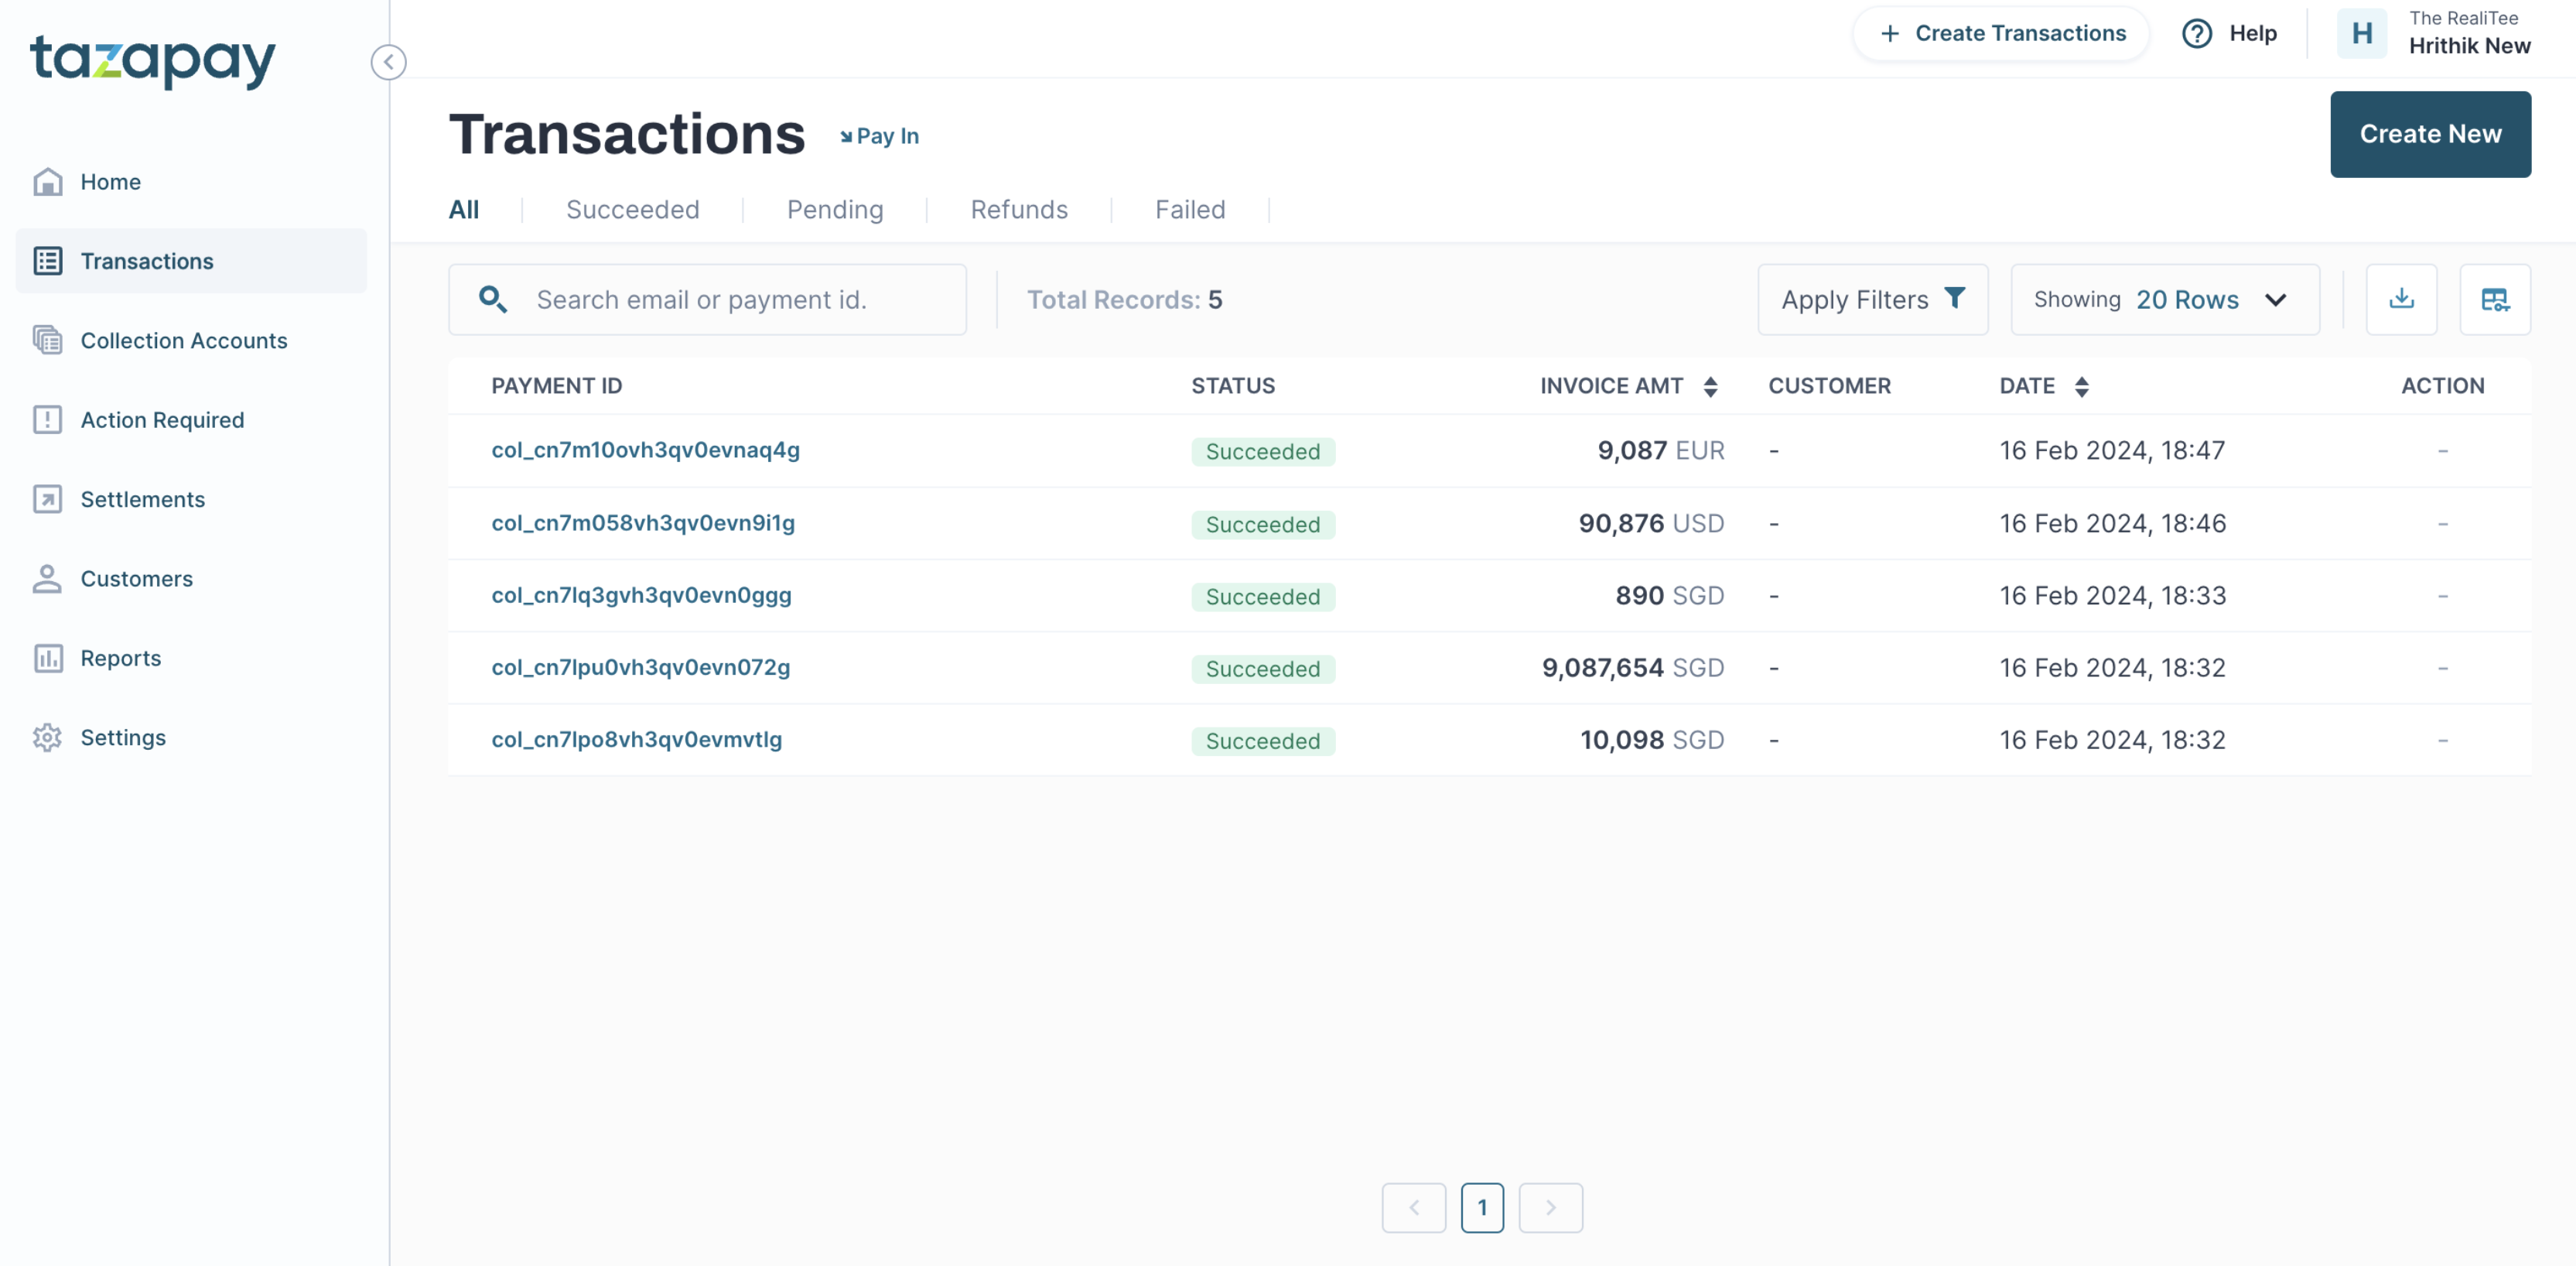Screen dimensions: 2576x1266
Task: Open the Customers section
Action: [136, 578]
